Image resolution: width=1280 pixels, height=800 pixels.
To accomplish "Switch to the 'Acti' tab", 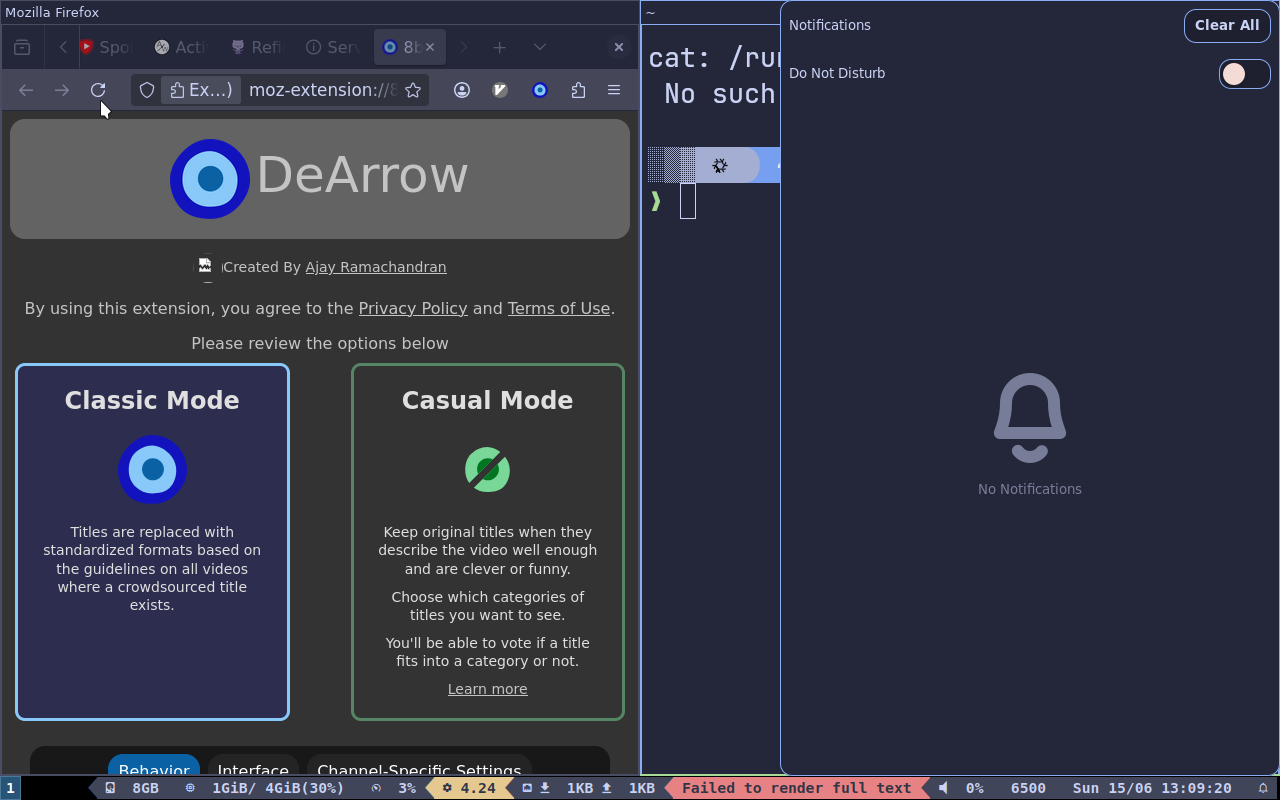I will pyautogui.click(x=180, y=47).
